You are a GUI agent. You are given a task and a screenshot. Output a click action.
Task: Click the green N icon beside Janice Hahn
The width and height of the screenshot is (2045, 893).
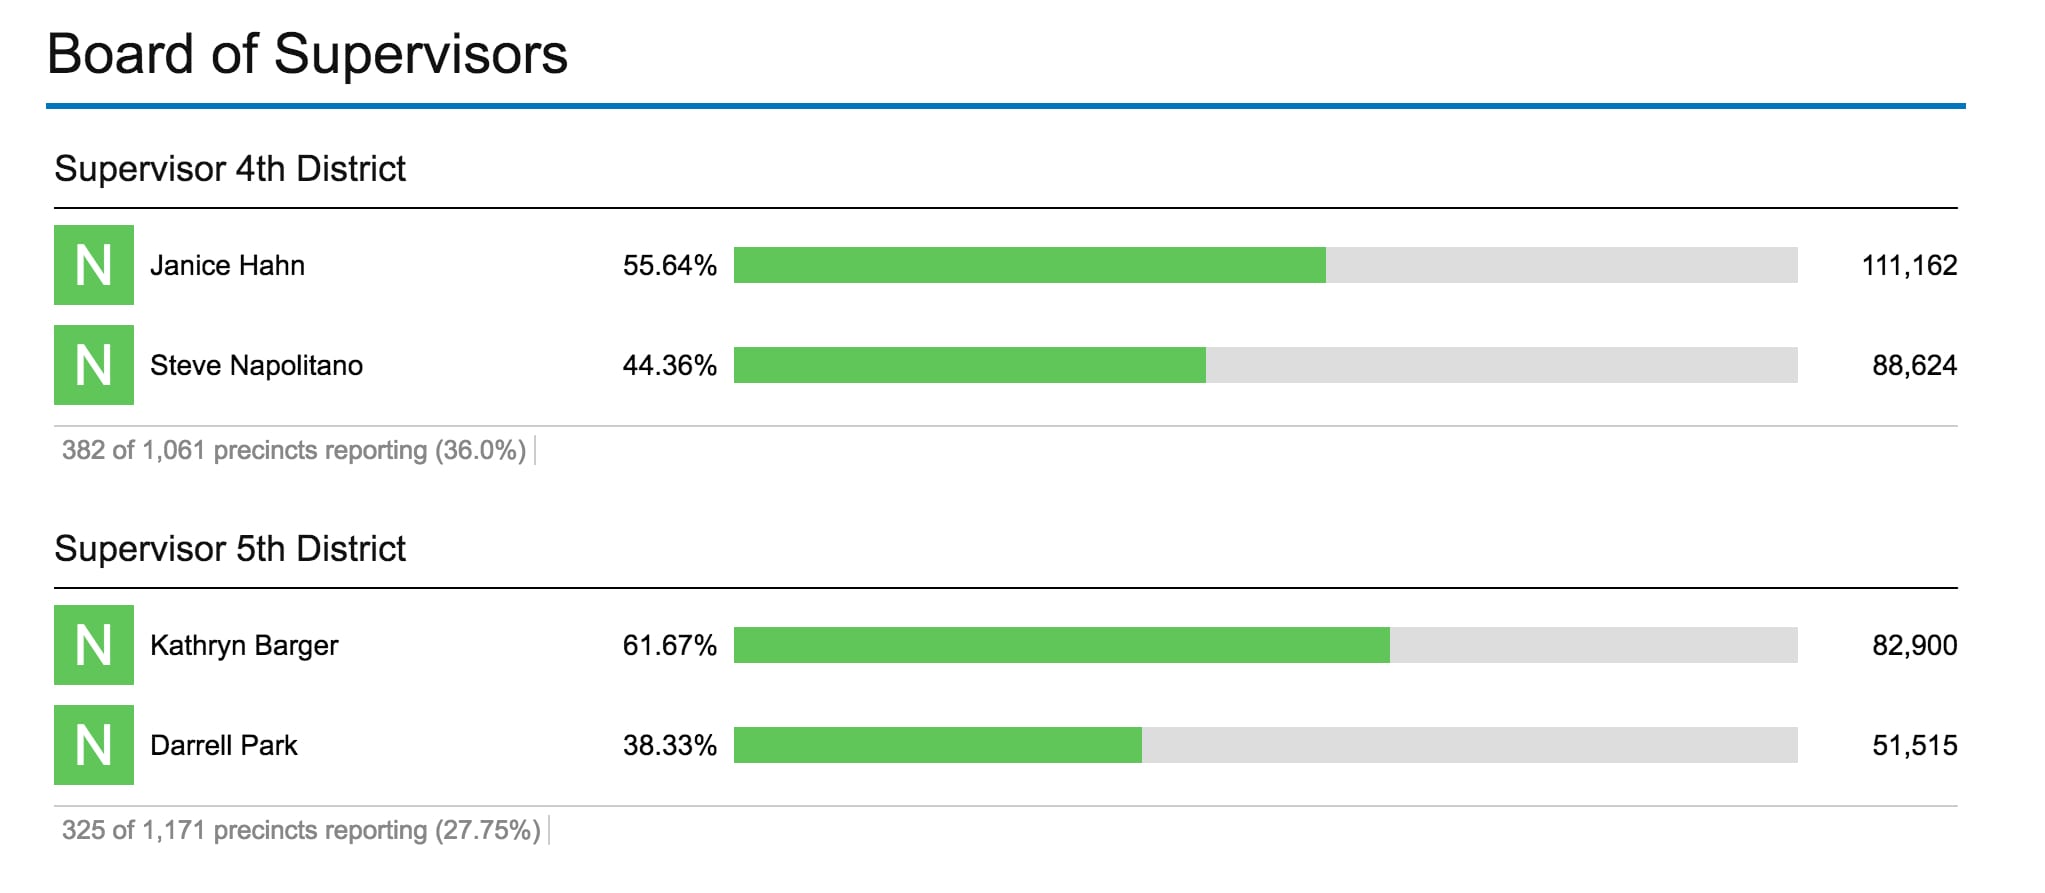pos(94,265)
